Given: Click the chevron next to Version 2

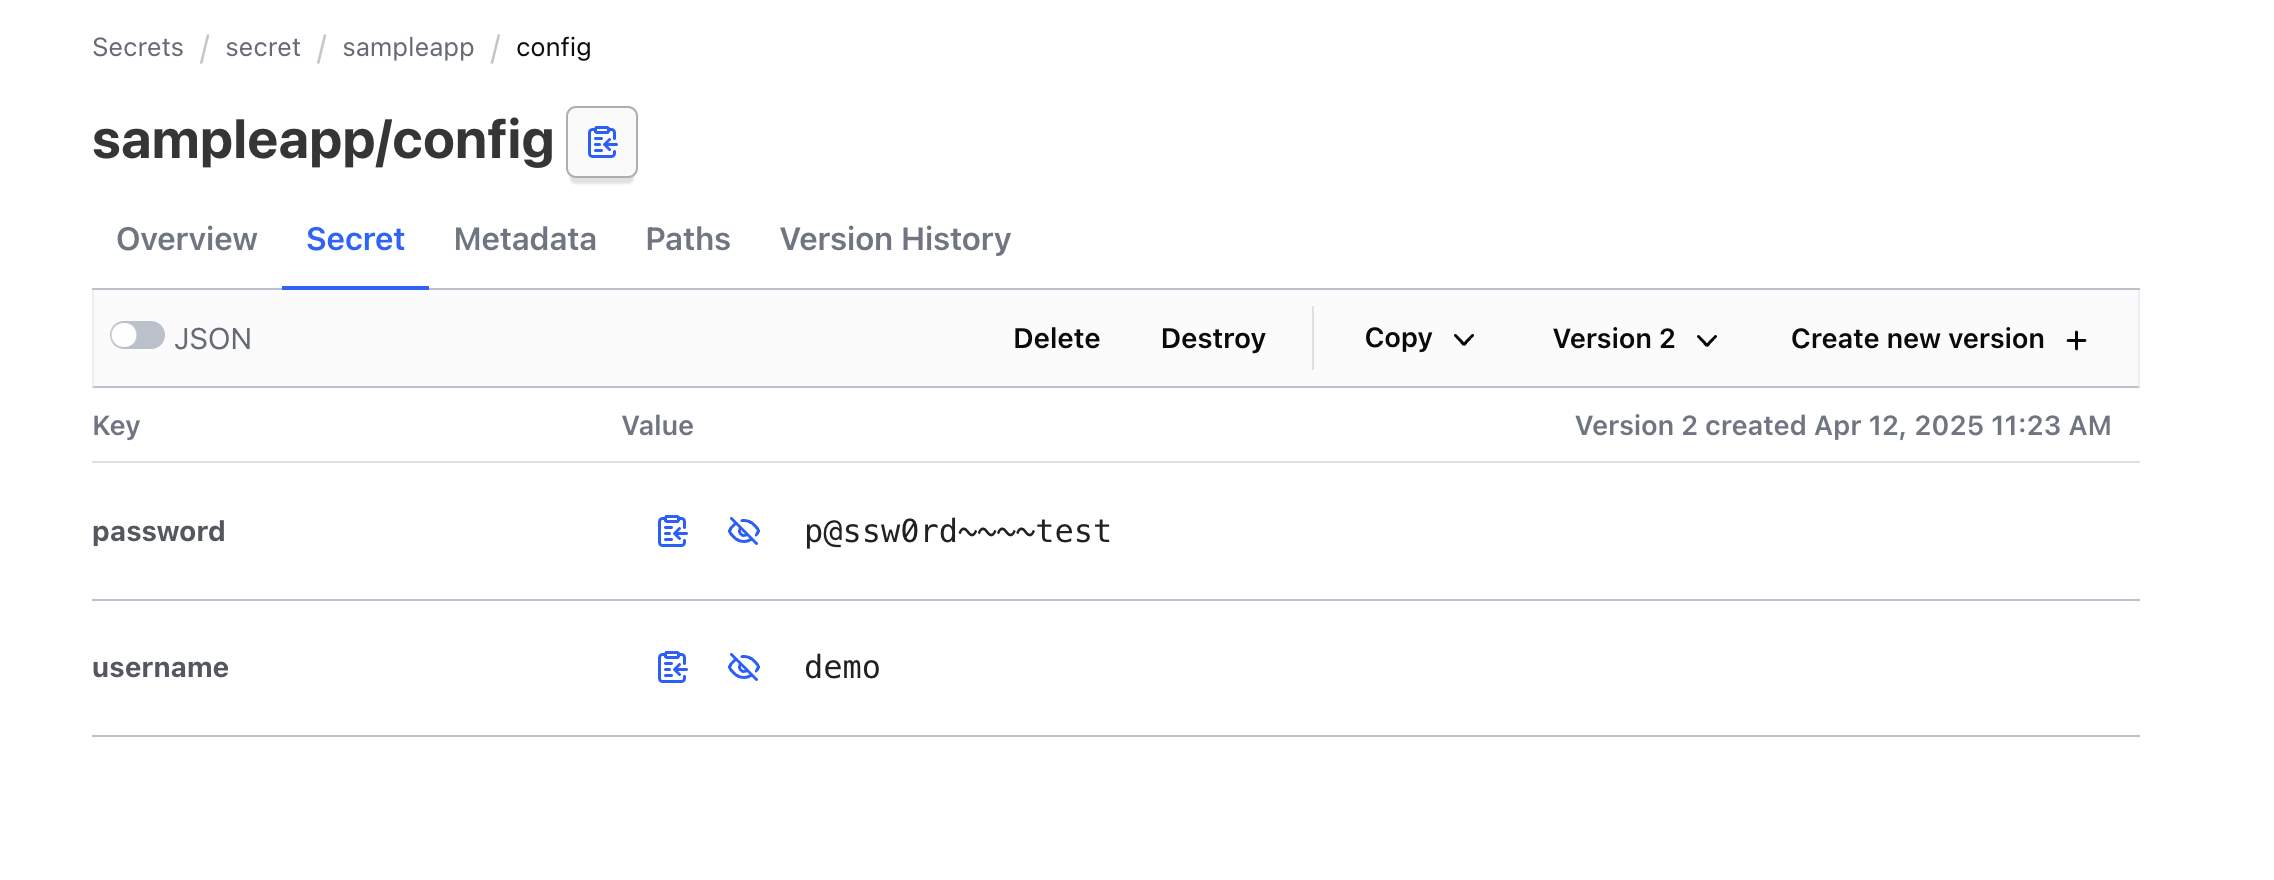Looking at the screenshot, I should 1708,340.
